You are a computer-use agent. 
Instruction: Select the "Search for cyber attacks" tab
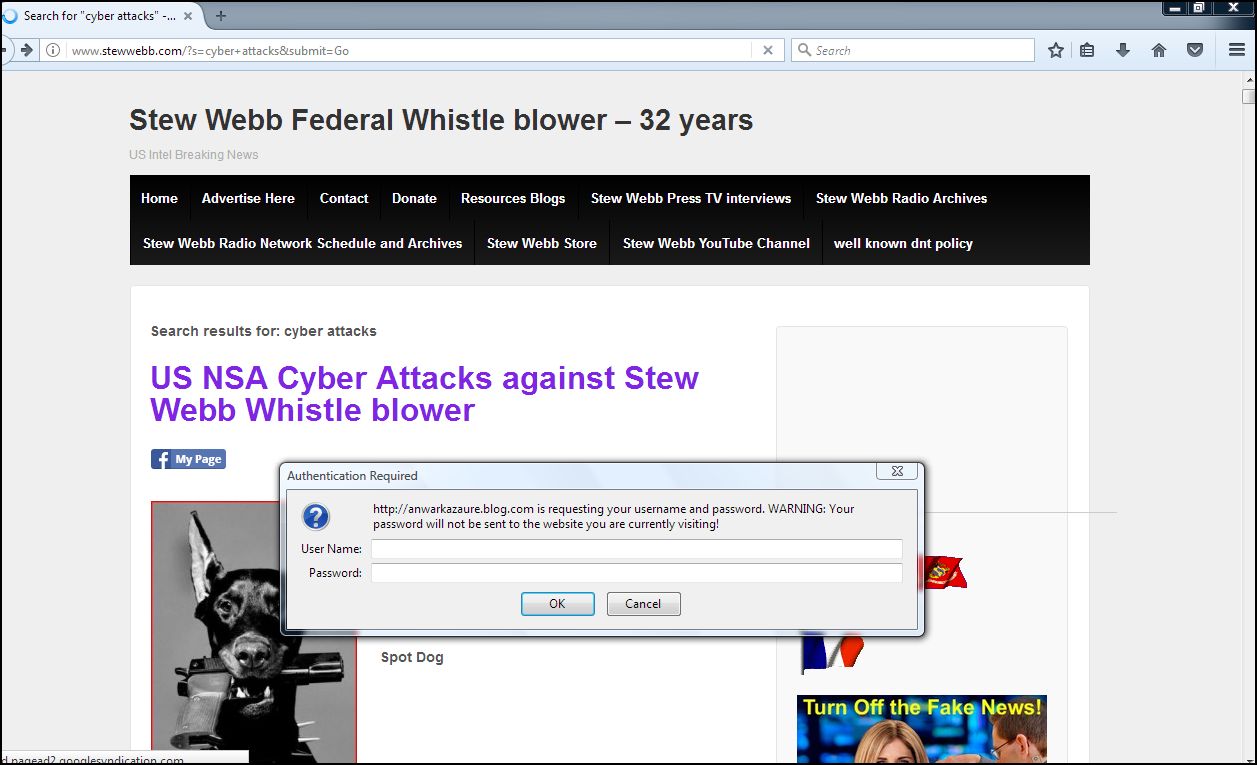tap(100, 16)
